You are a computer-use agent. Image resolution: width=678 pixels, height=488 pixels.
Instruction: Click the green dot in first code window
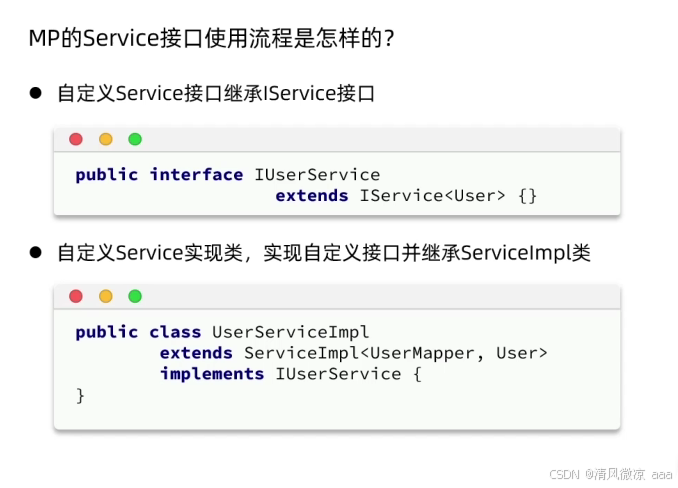135,139
